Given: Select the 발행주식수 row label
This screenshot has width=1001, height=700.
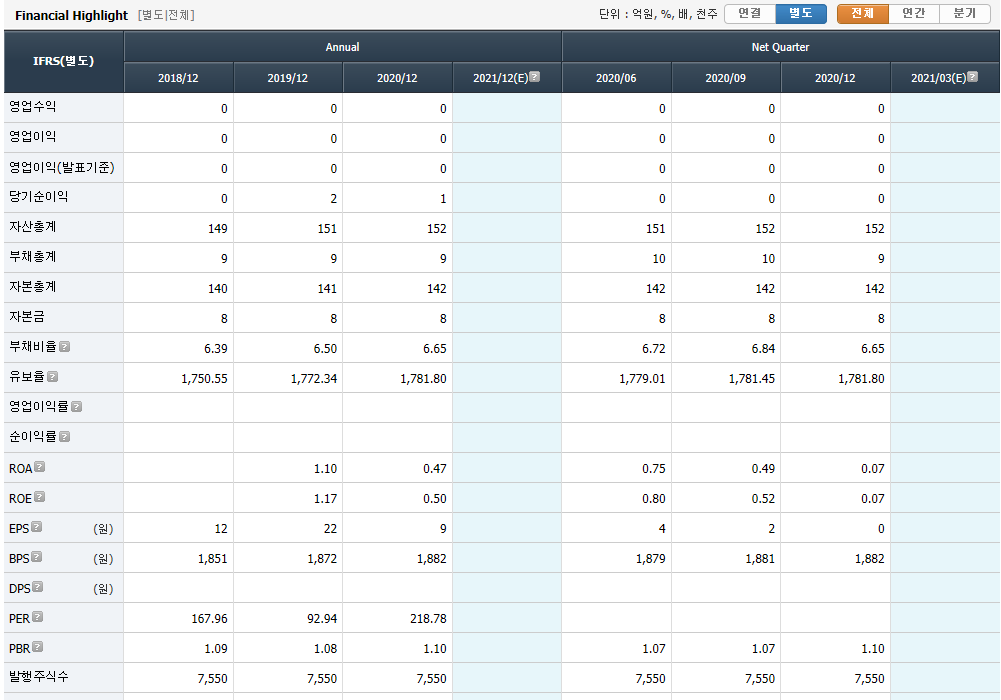Looking at the screenshot, I should tap(38, 676).
